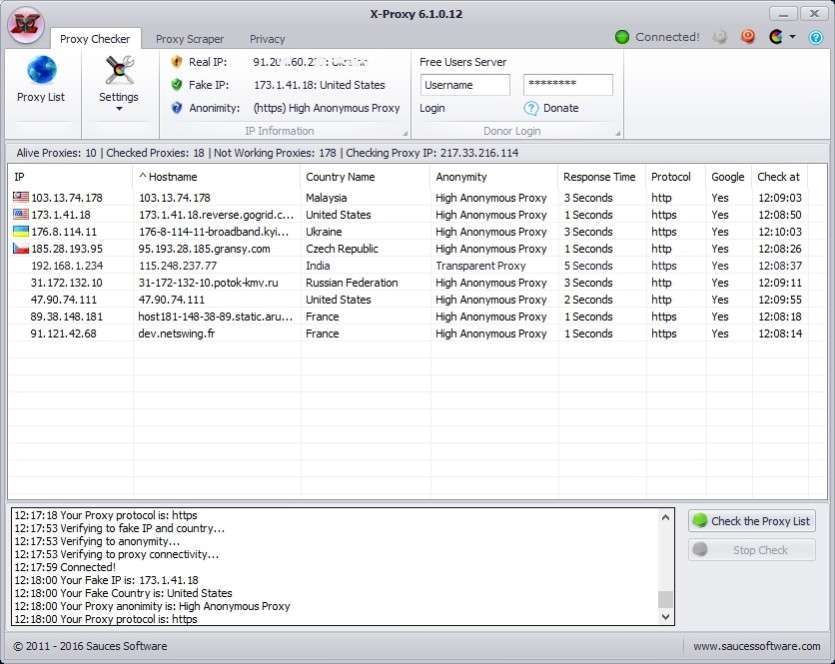
Task: Click the Alive Proxies: 10 status text
Action: pos(56,153)
